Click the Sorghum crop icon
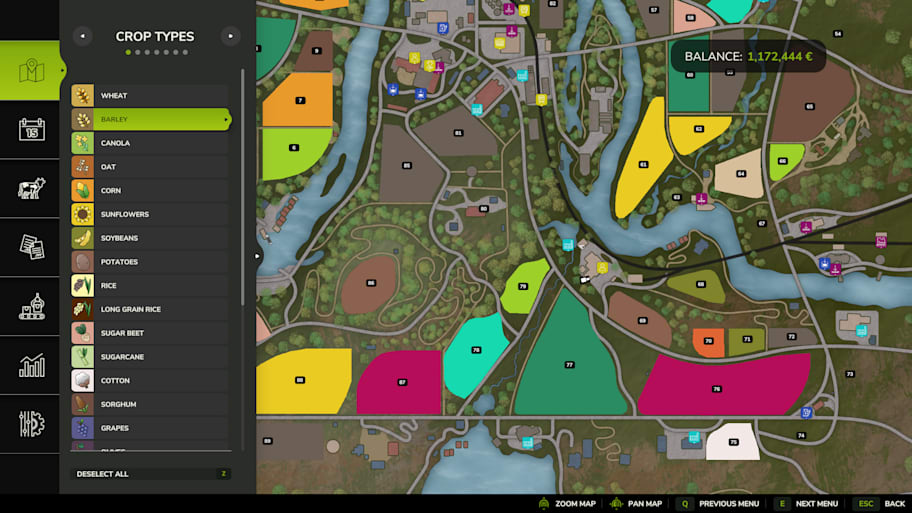 coord(83,404)
